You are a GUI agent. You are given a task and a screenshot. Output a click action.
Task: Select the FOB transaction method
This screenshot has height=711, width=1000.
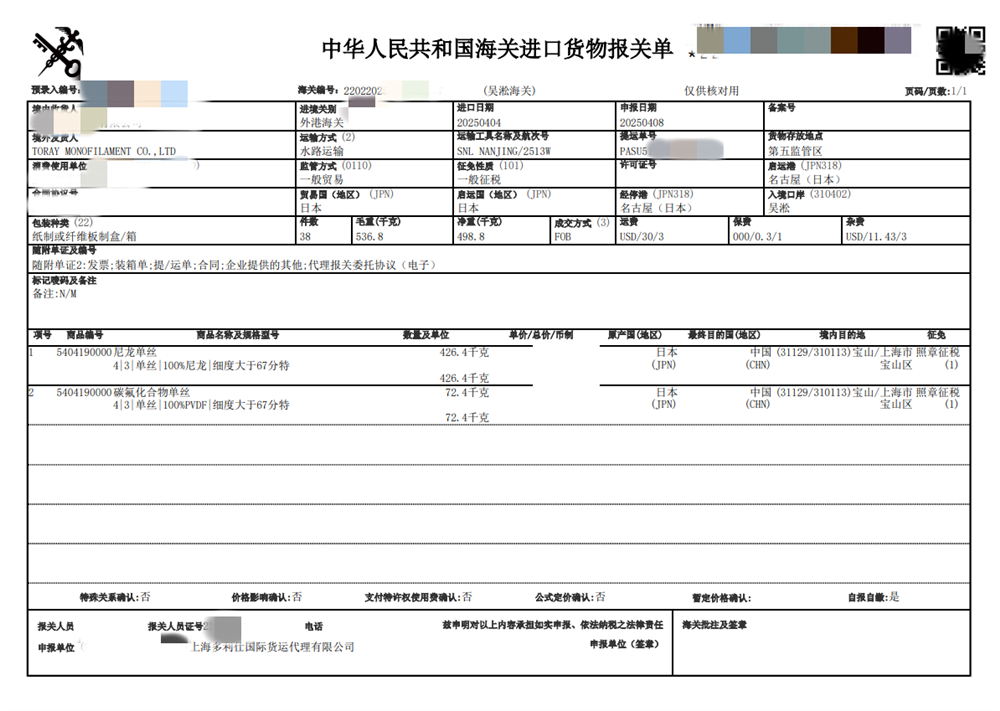tap(563, 237)
